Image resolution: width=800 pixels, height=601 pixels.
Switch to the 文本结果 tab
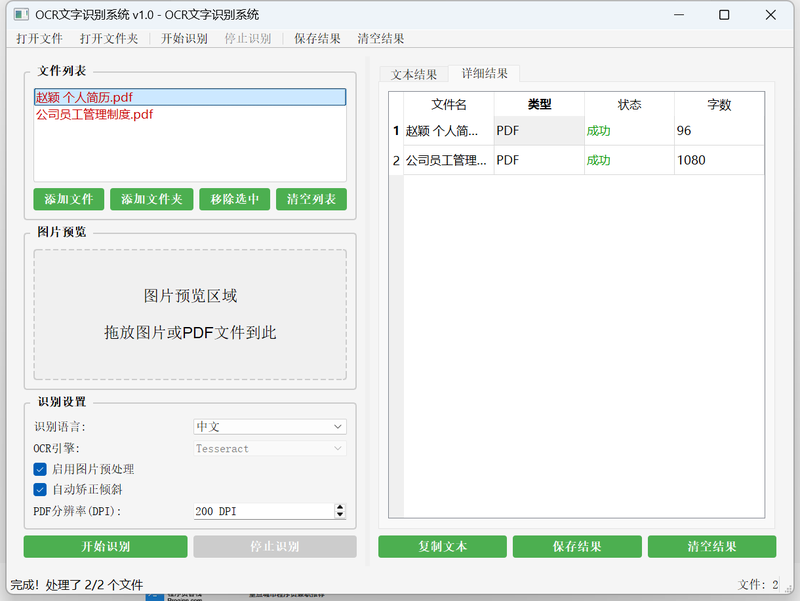414,75
